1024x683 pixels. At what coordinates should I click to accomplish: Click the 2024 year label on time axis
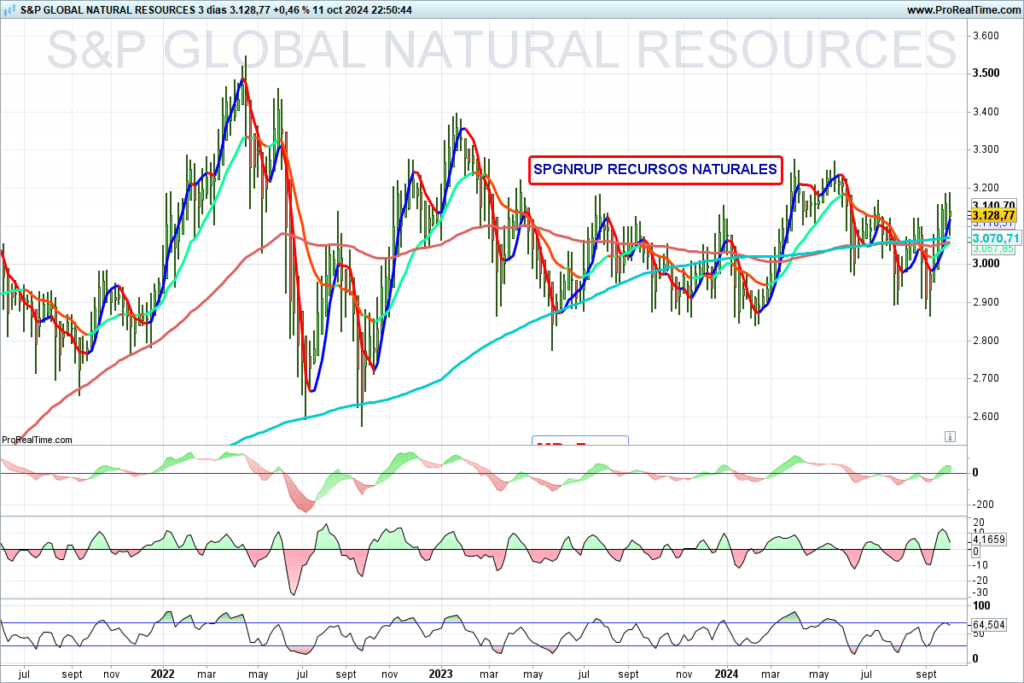click(727, 674)
